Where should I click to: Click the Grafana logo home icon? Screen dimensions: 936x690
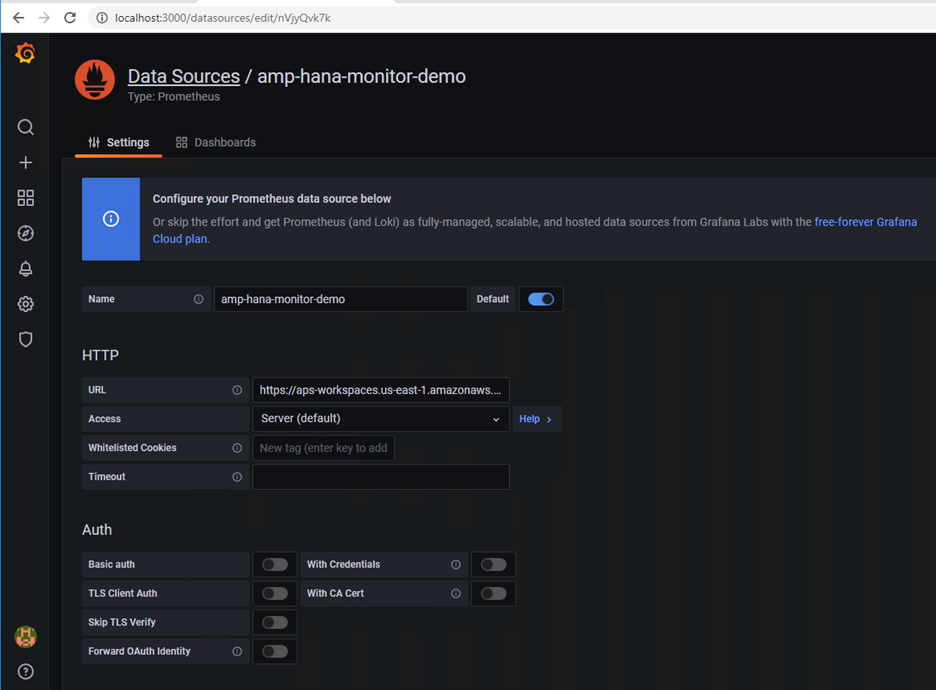25,53
